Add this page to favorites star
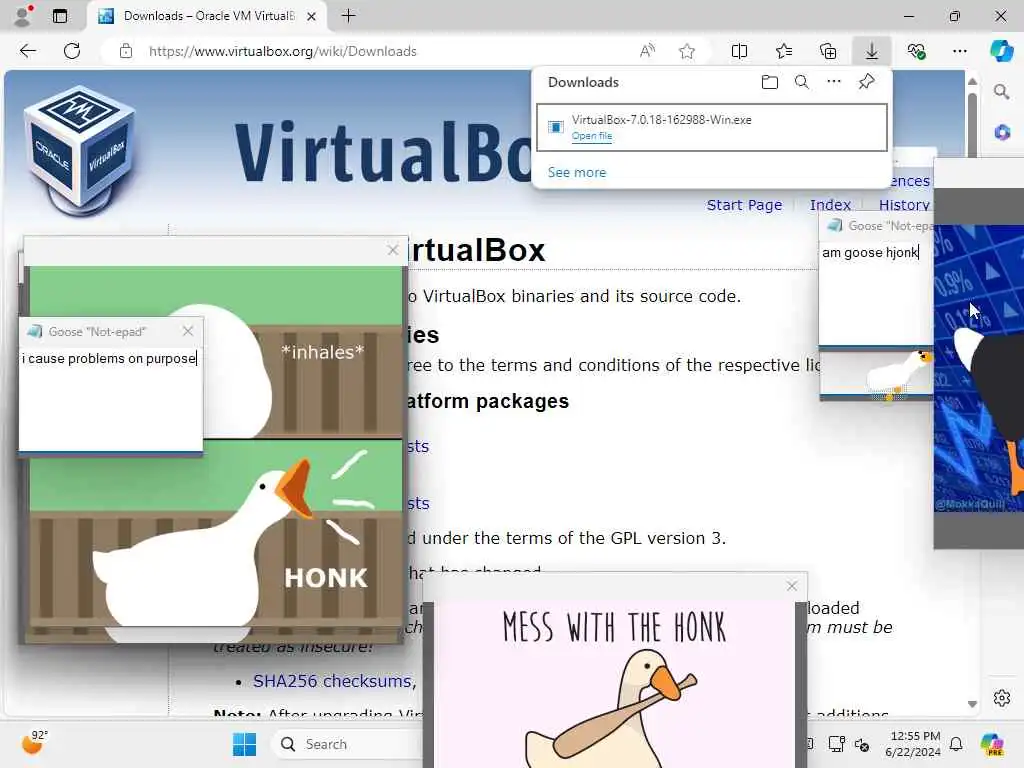This screenshot has height=768, width=1024. (x=686, y=51)
